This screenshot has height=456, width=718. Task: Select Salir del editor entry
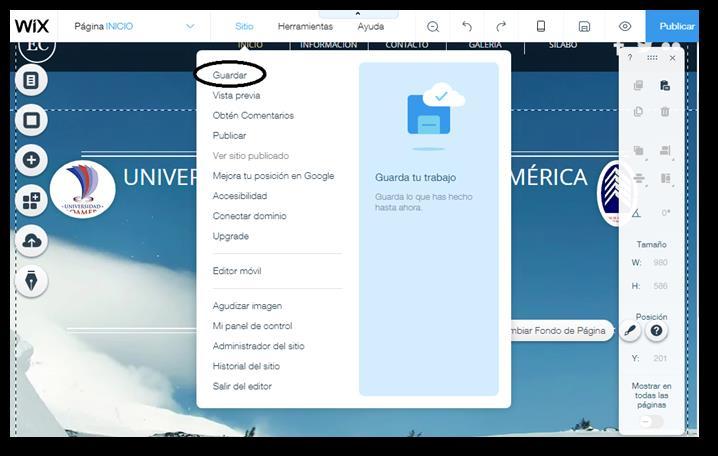242,386
